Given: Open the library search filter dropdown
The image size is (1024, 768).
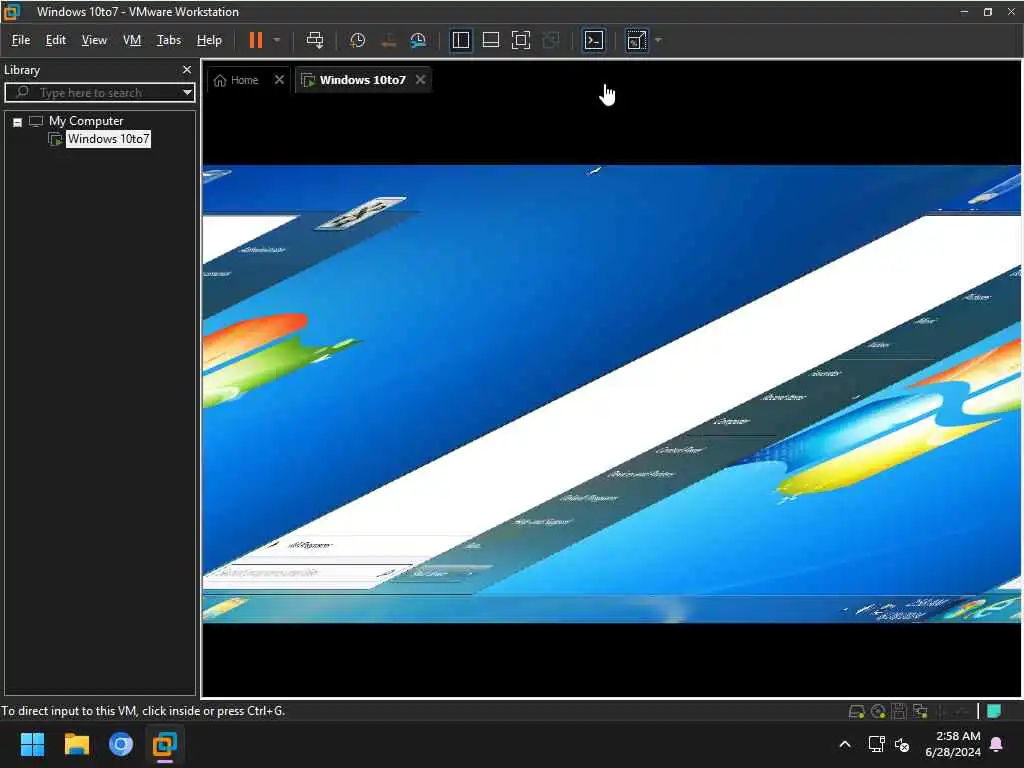Looking at the screenshot, I should tap(187, 93).
